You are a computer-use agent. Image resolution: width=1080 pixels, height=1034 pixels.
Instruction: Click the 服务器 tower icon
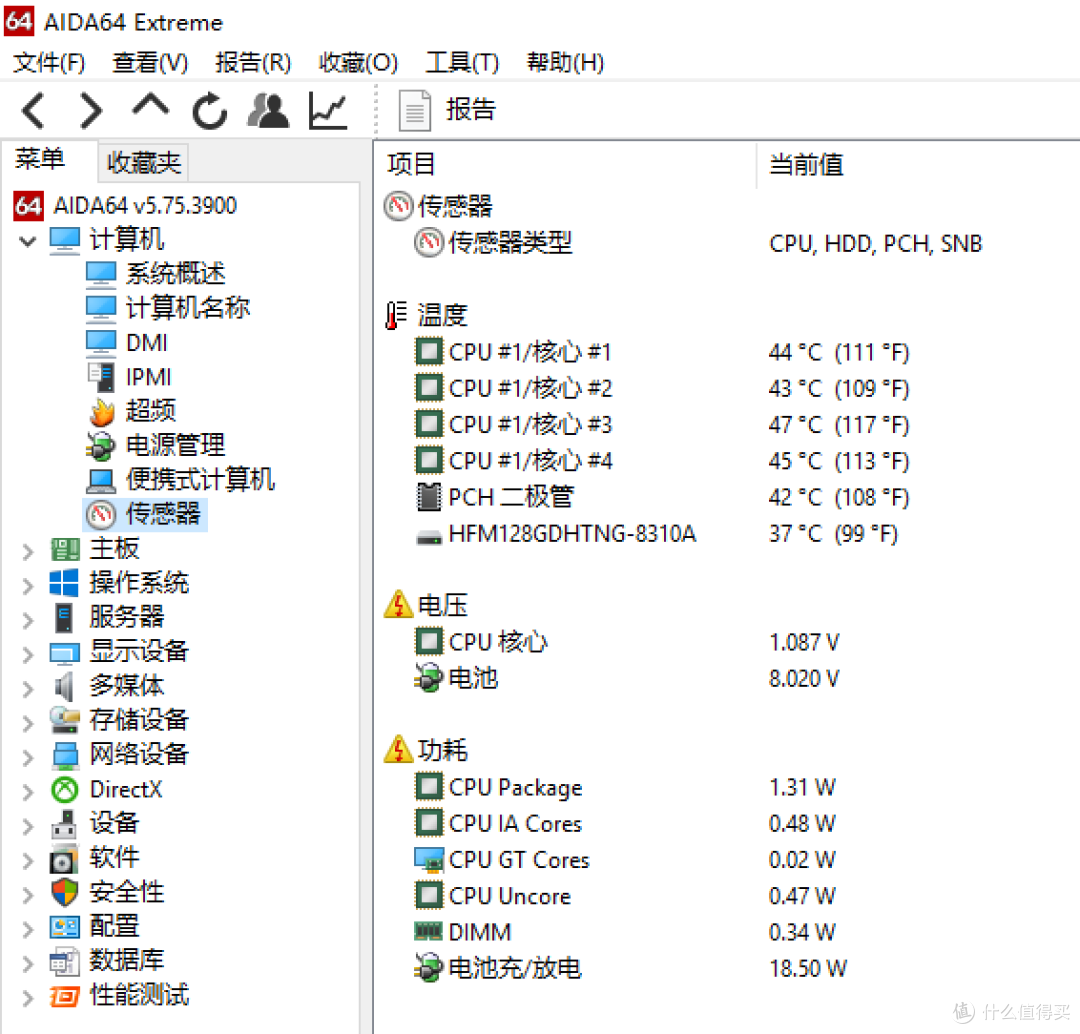pyautogui.click(x=64, y=617)
